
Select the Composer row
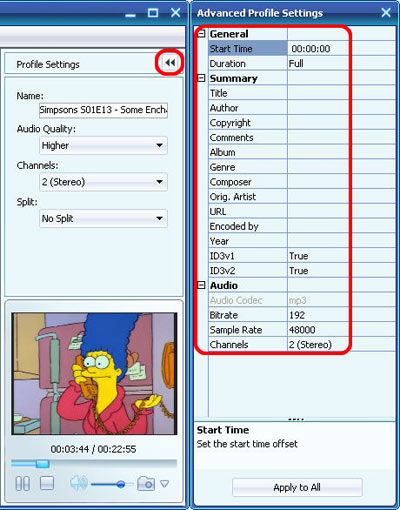click(302, 182)
